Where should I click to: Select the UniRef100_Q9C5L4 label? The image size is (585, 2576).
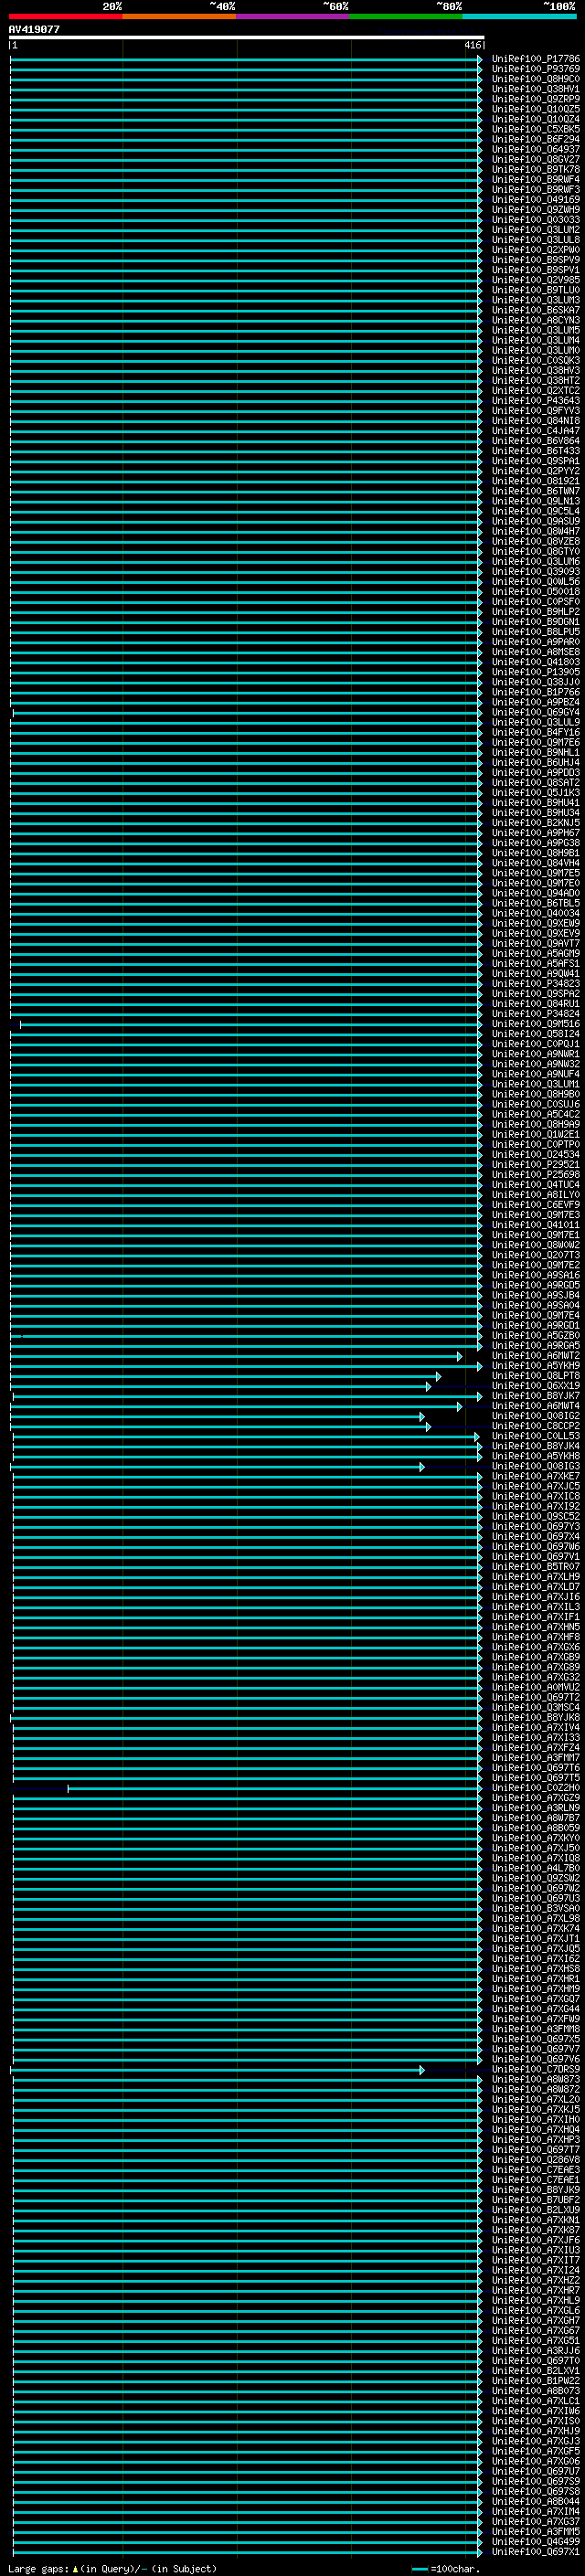click(536, 511)
